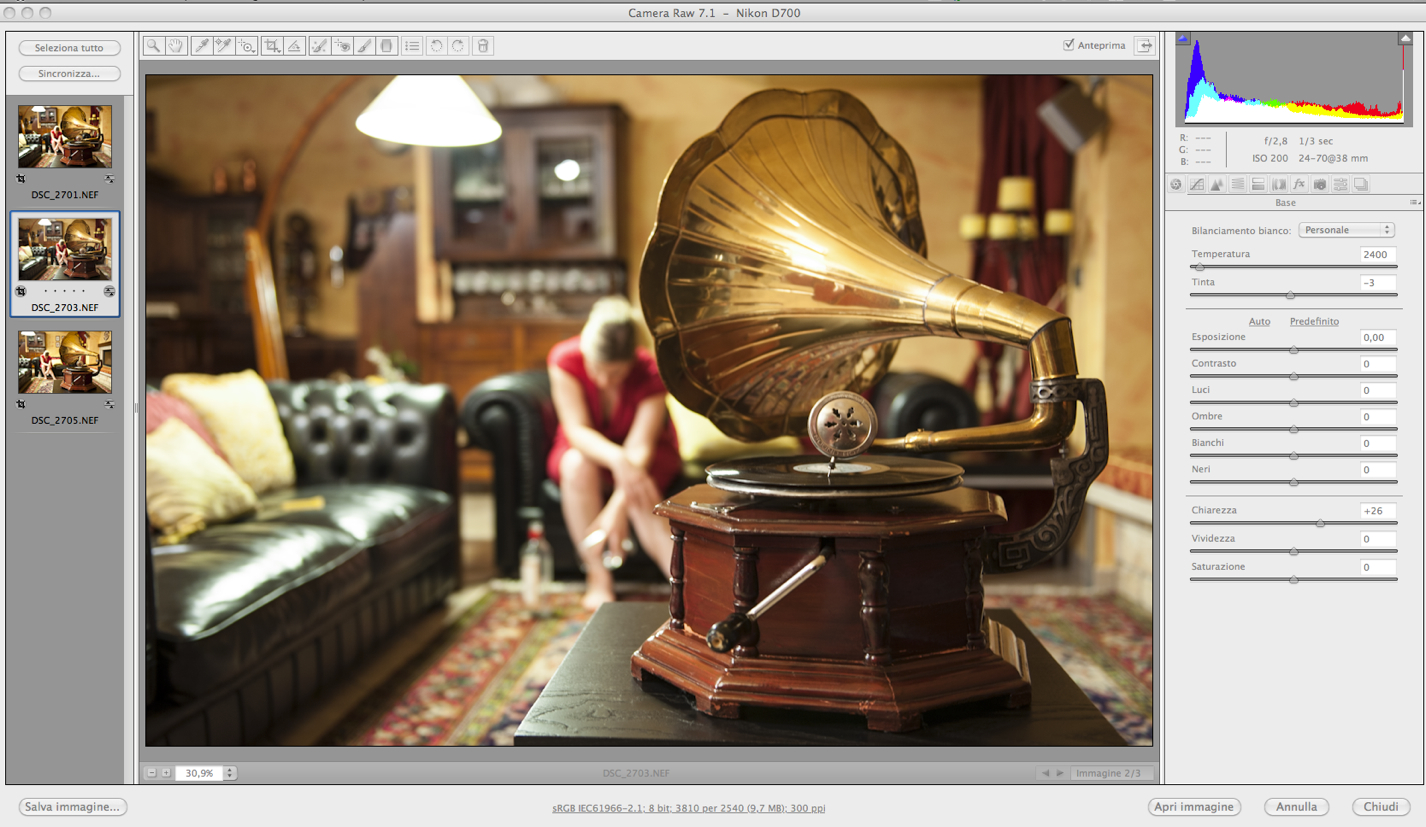1426x827 pixels.
Task: Toggle full screen mode icon
Action: [x=1144, y=46]
